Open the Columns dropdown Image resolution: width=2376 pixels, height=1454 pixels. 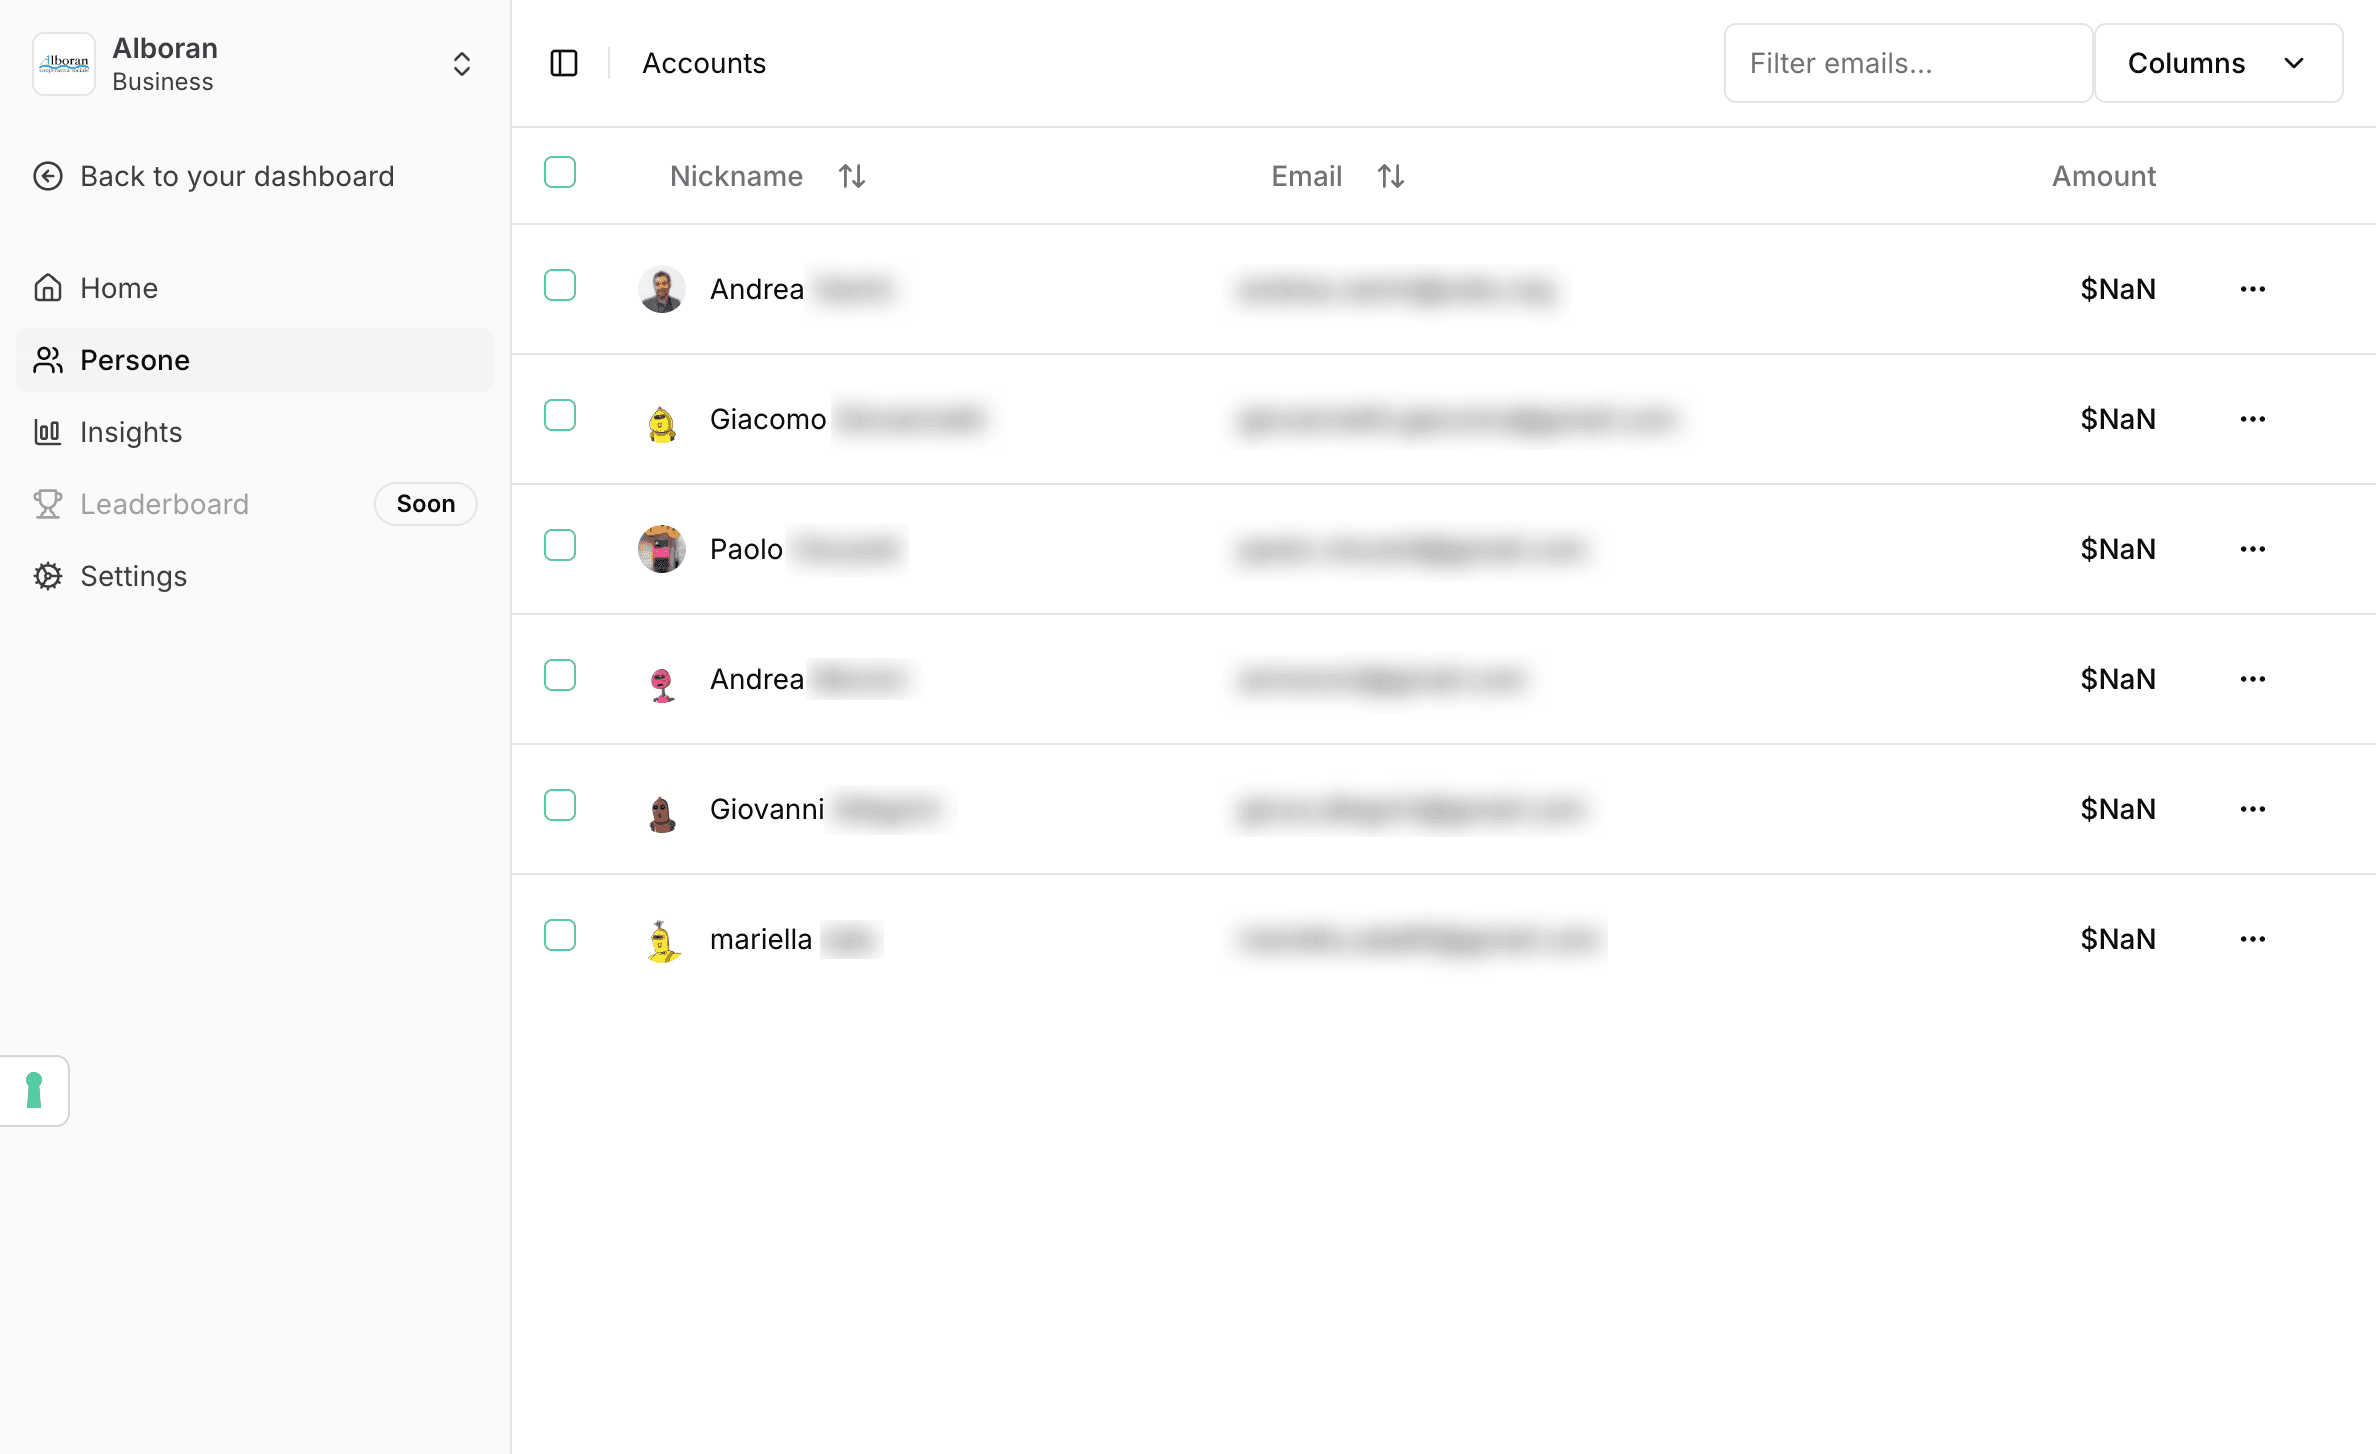(2217, 63)
